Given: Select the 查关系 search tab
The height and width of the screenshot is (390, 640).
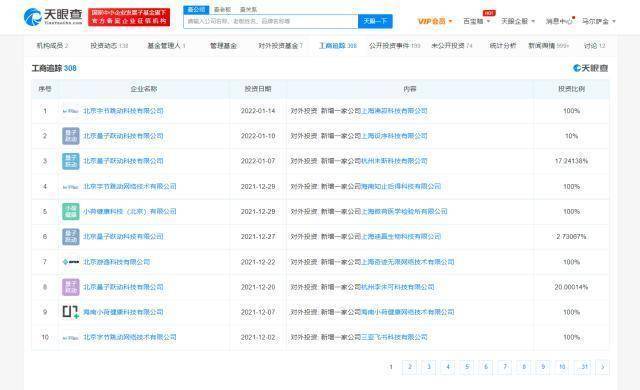Looking at the screenshot, I should [x=248, y=9].
